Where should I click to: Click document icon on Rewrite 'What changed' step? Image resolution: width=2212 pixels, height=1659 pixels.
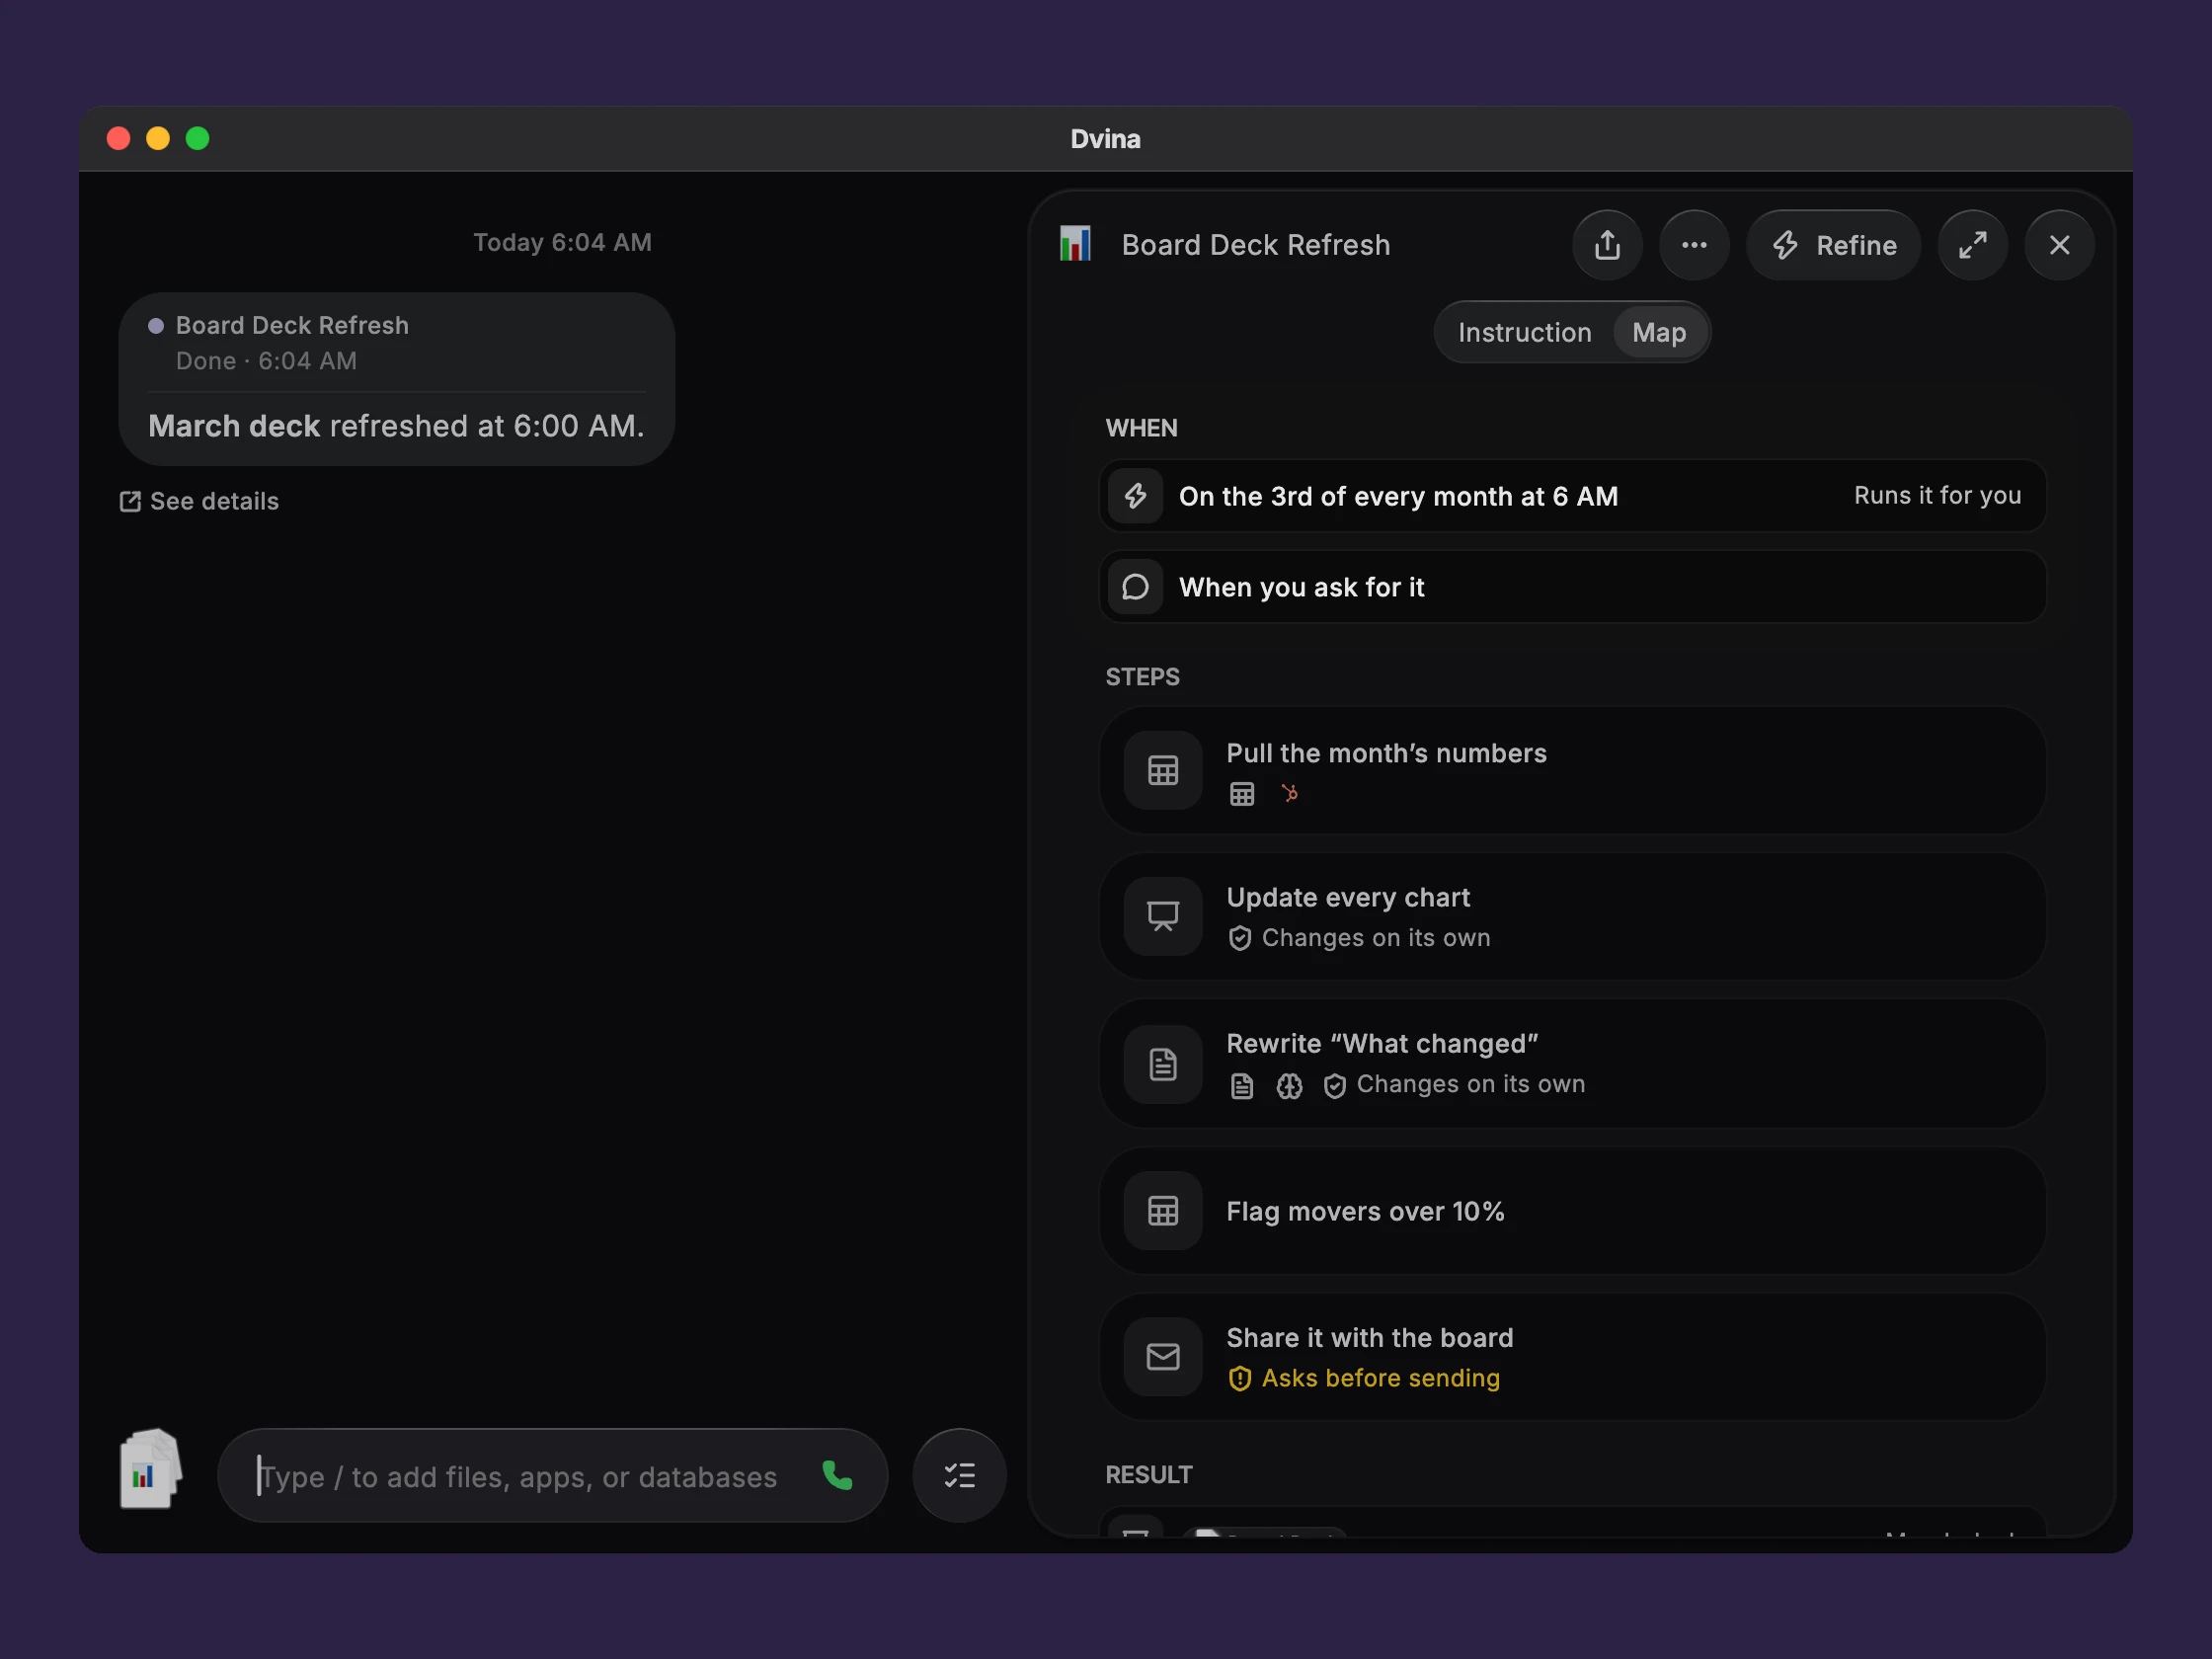click(x=1162, y=1064)
